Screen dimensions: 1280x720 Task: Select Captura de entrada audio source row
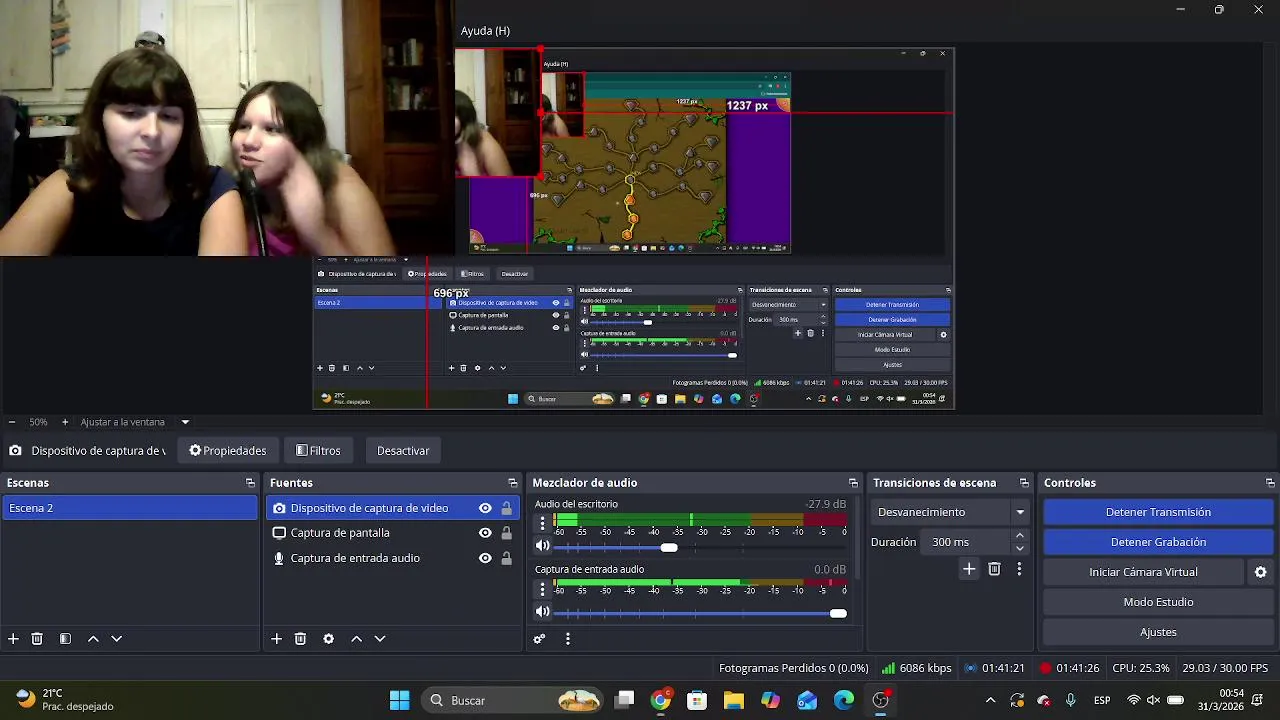[392, 558]
